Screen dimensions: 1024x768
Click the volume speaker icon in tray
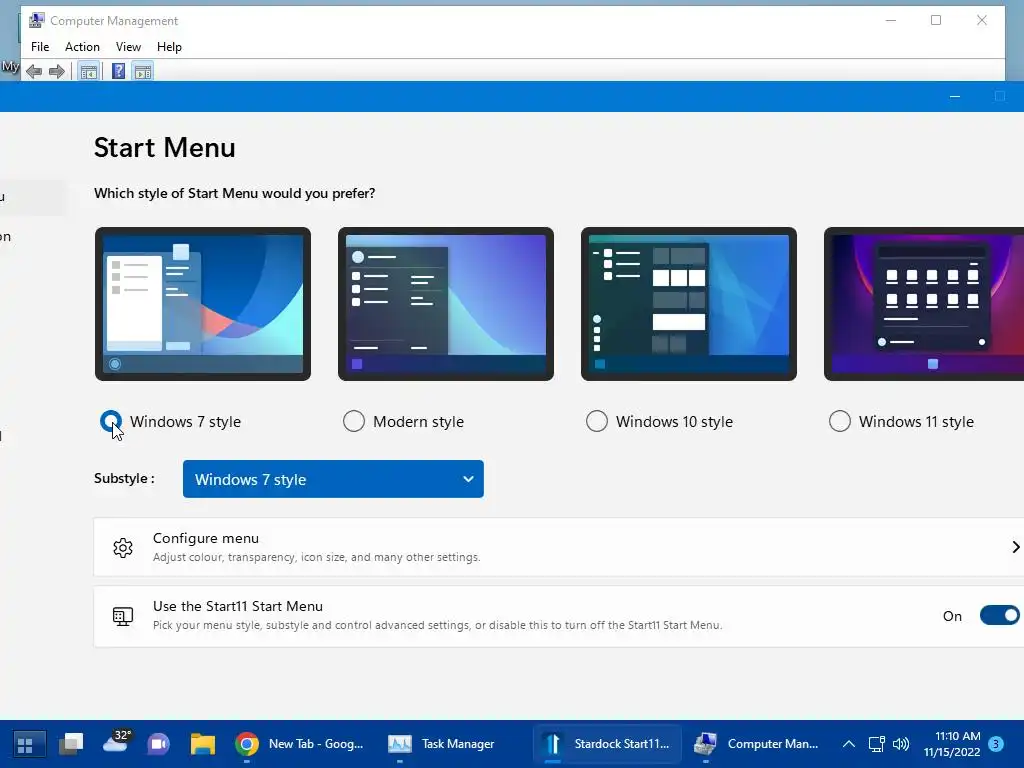tap(901, 744)
